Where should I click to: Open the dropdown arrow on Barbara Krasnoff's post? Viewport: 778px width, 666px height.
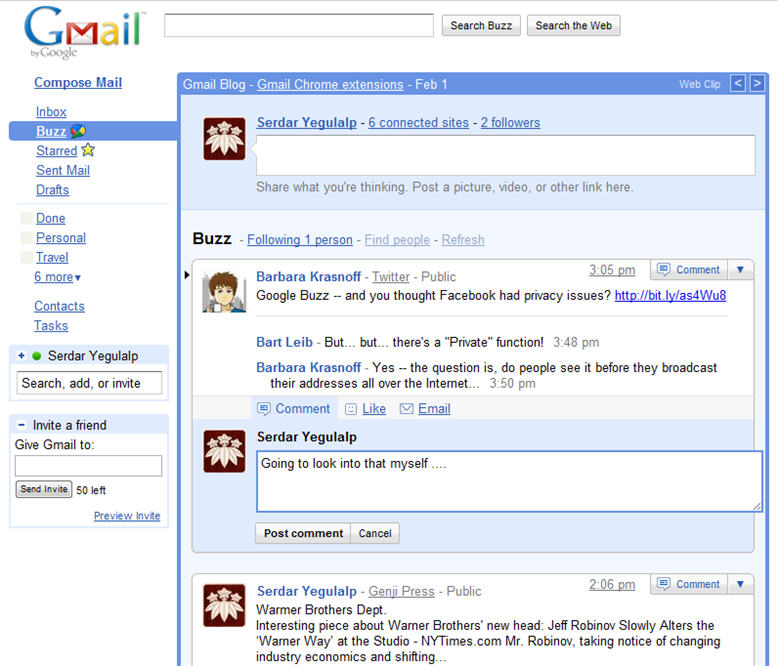pos(740,269)
